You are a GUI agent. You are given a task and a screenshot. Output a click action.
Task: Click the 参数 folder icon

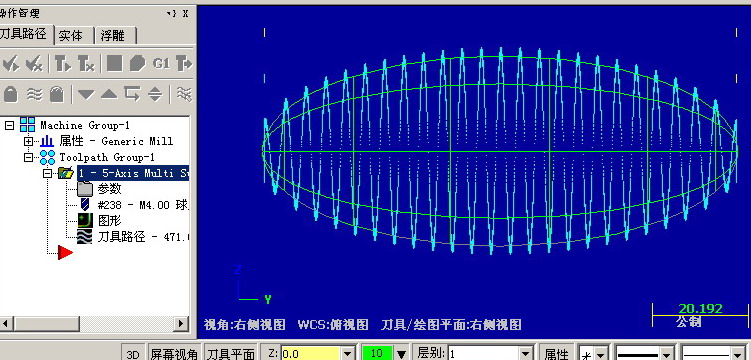(x=85, y=189)
